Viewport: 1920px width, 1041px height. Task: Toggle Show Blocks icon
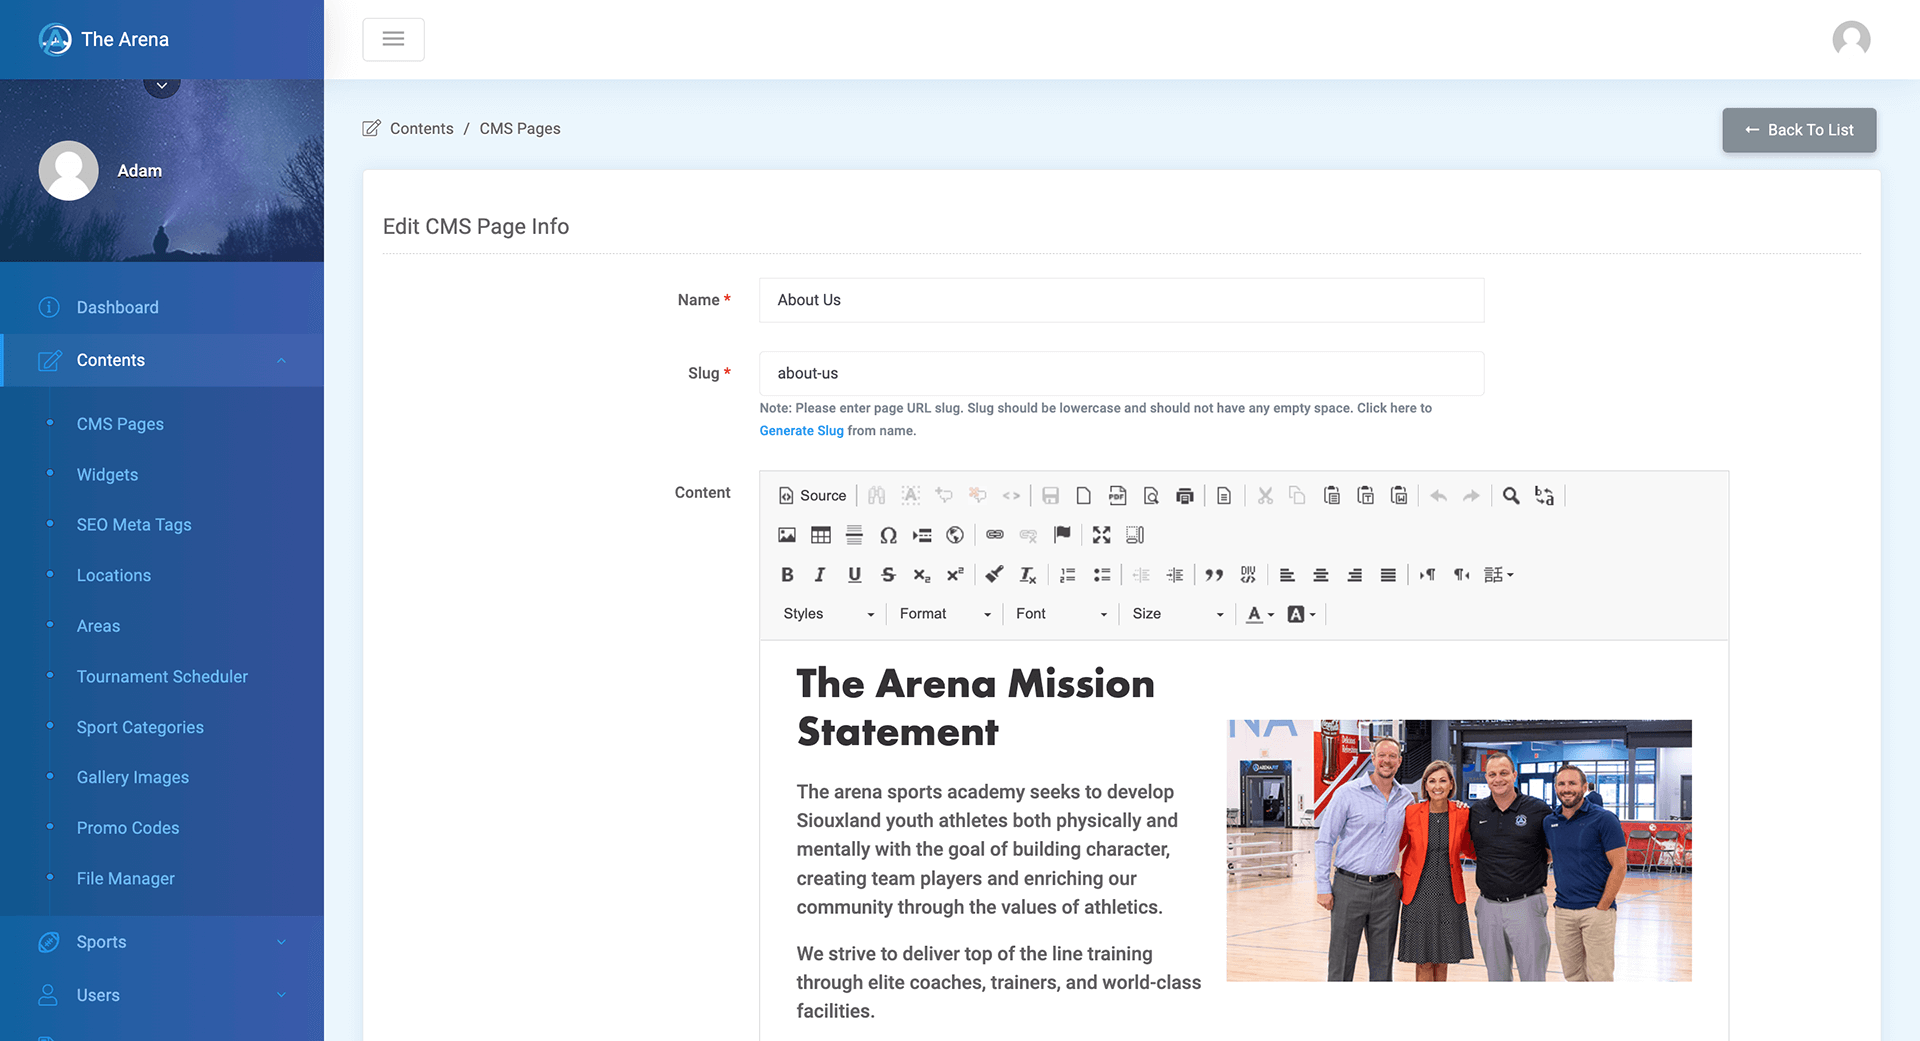(x=1135, y=535)
